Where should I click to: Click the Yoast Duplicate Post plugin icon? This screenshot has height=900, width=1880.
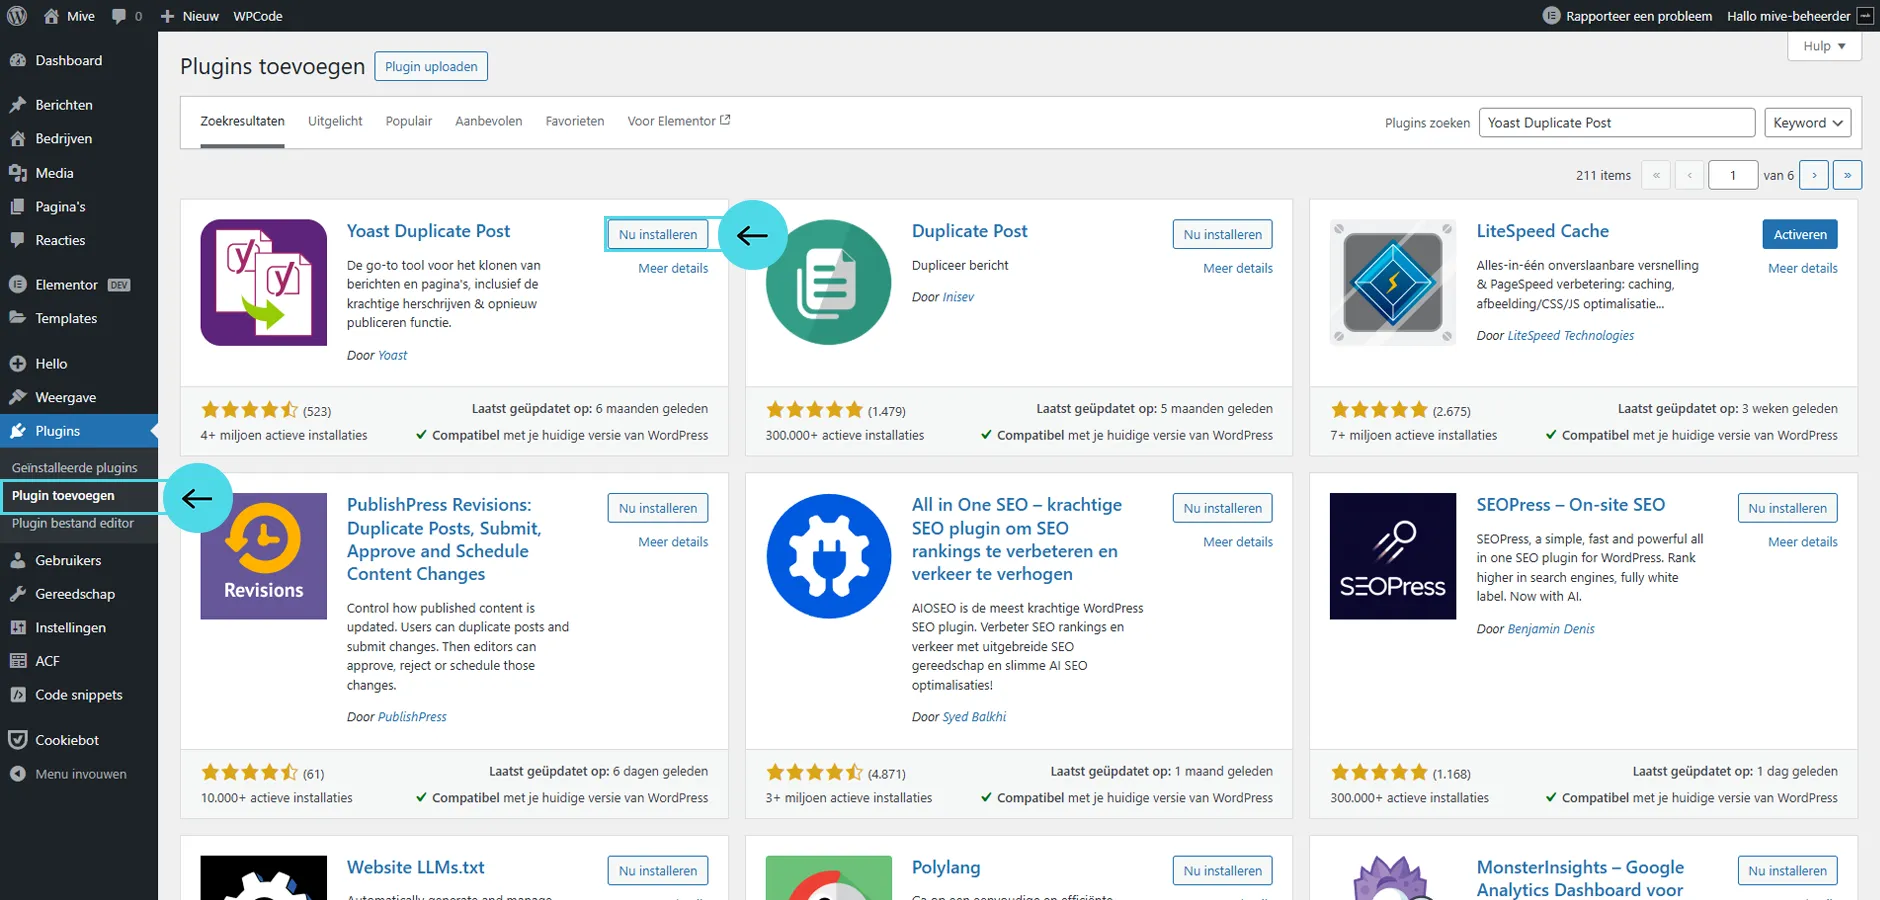pyautogui.click(x=263, y=282)
